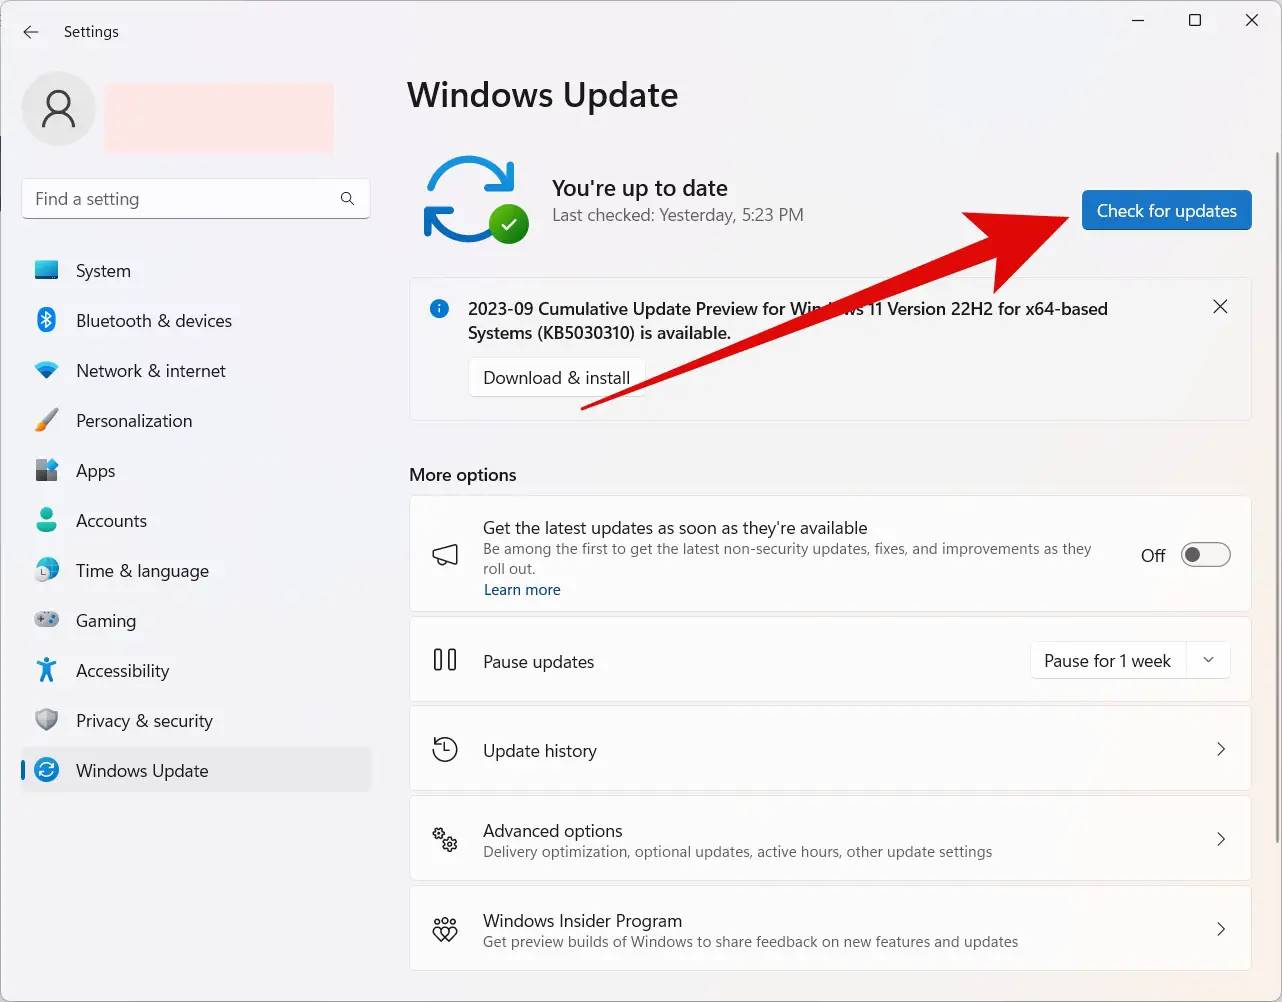Click the Learn more link

click(x=522, y=590)
